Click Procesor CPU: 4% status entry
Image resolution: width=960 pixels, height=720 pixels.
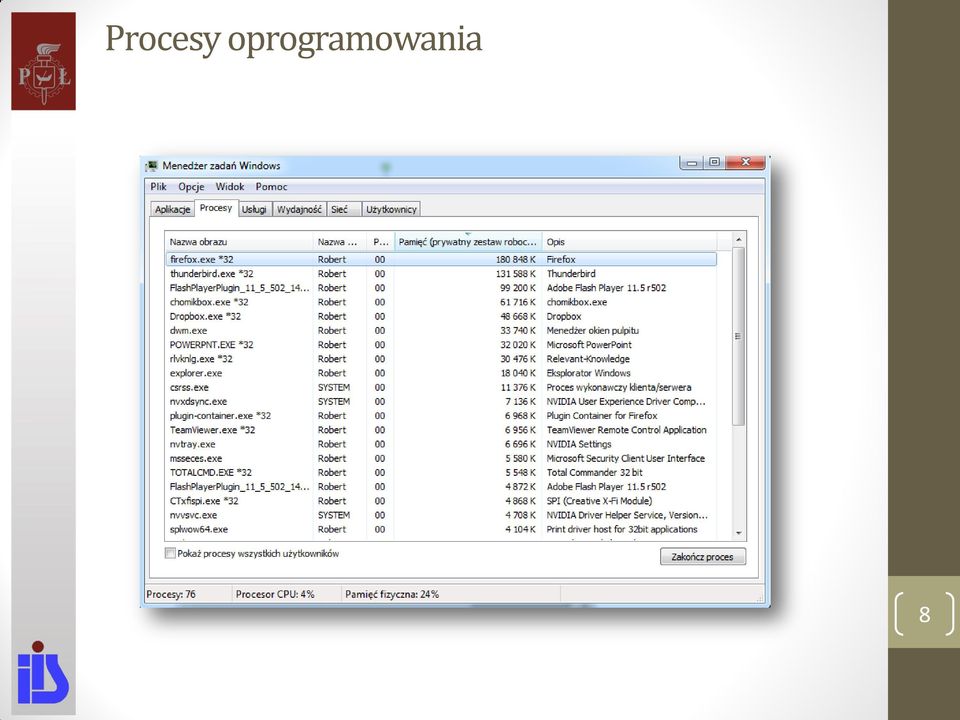[x=275, y=594]
